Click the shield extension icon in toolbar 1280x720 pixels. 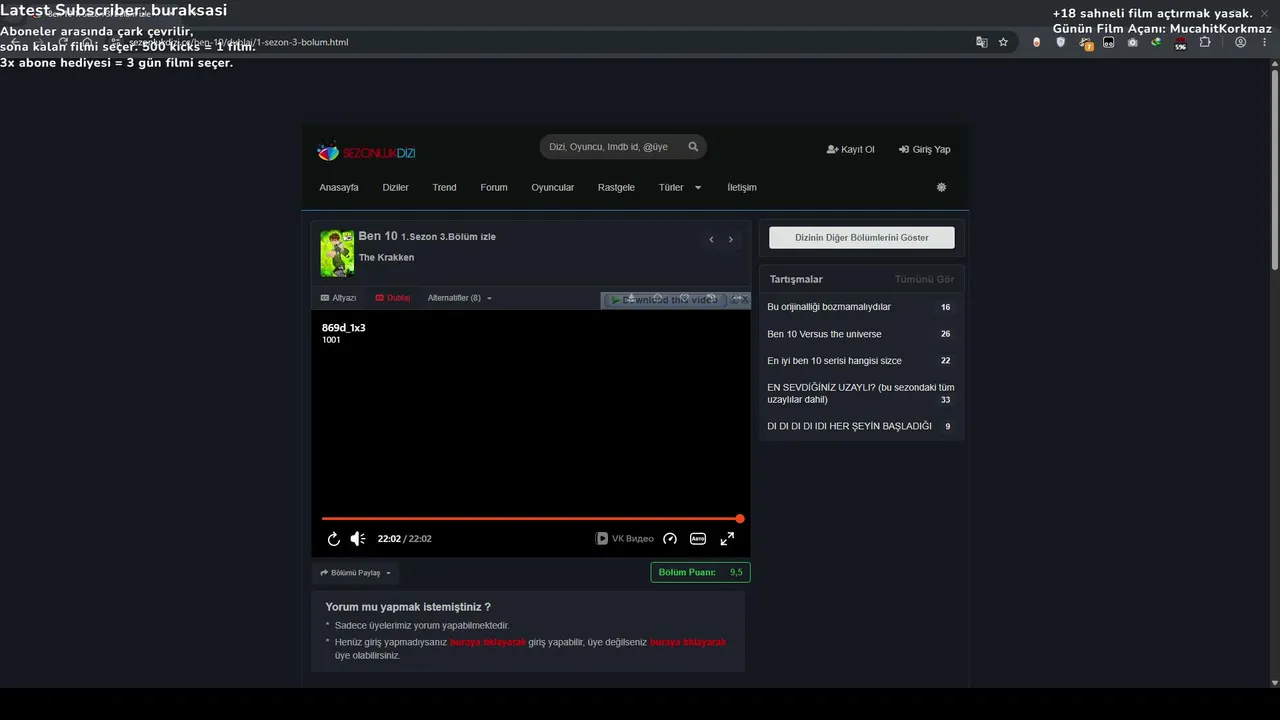pos(1060,42)
